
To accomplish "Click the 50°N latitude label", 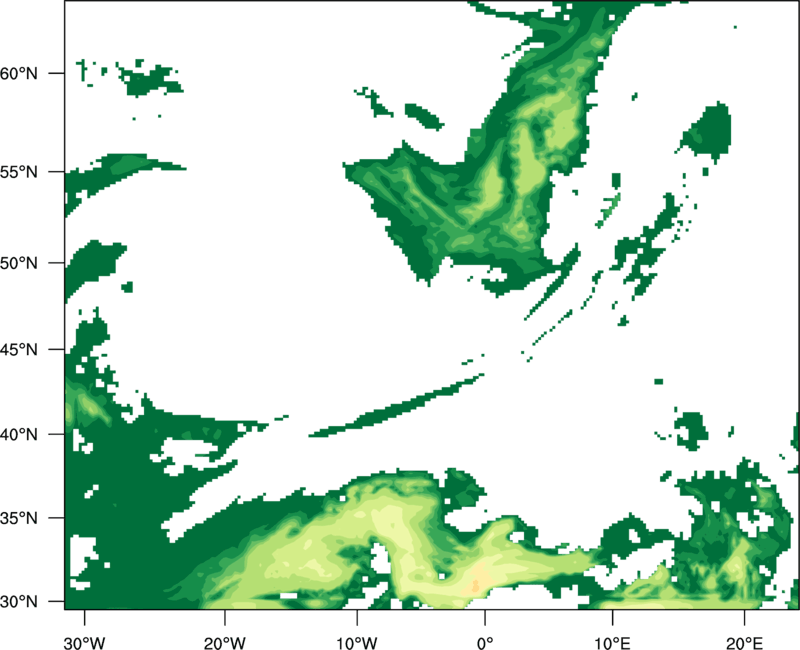I will pyautogui.click(x=19, y=263).
